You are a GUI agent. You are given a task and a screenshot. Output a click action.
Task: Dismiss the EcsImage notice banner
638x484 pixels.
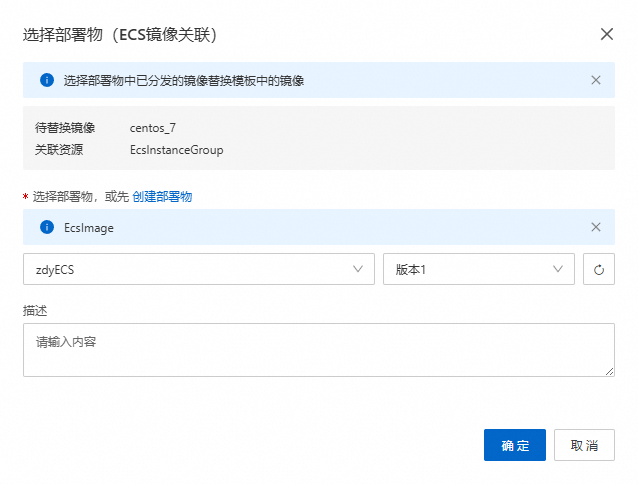click(596, 227)
